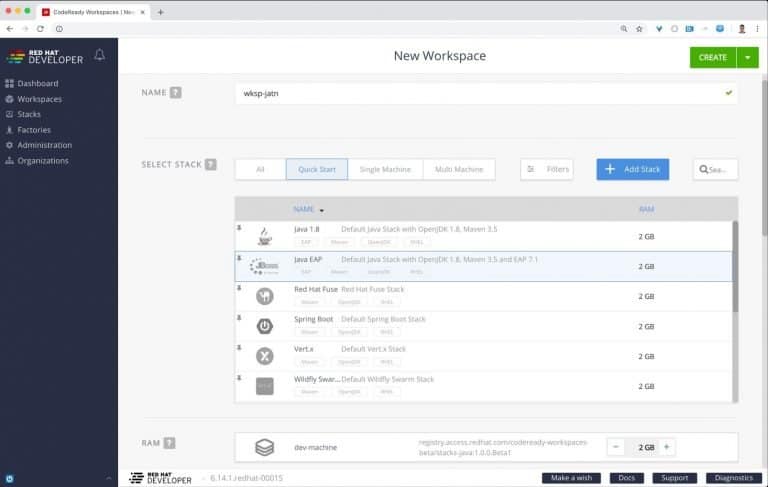The image size is (768, 487).
Task: Click the Red Hat Developer logo in sidebar
Action: point(45,57)
